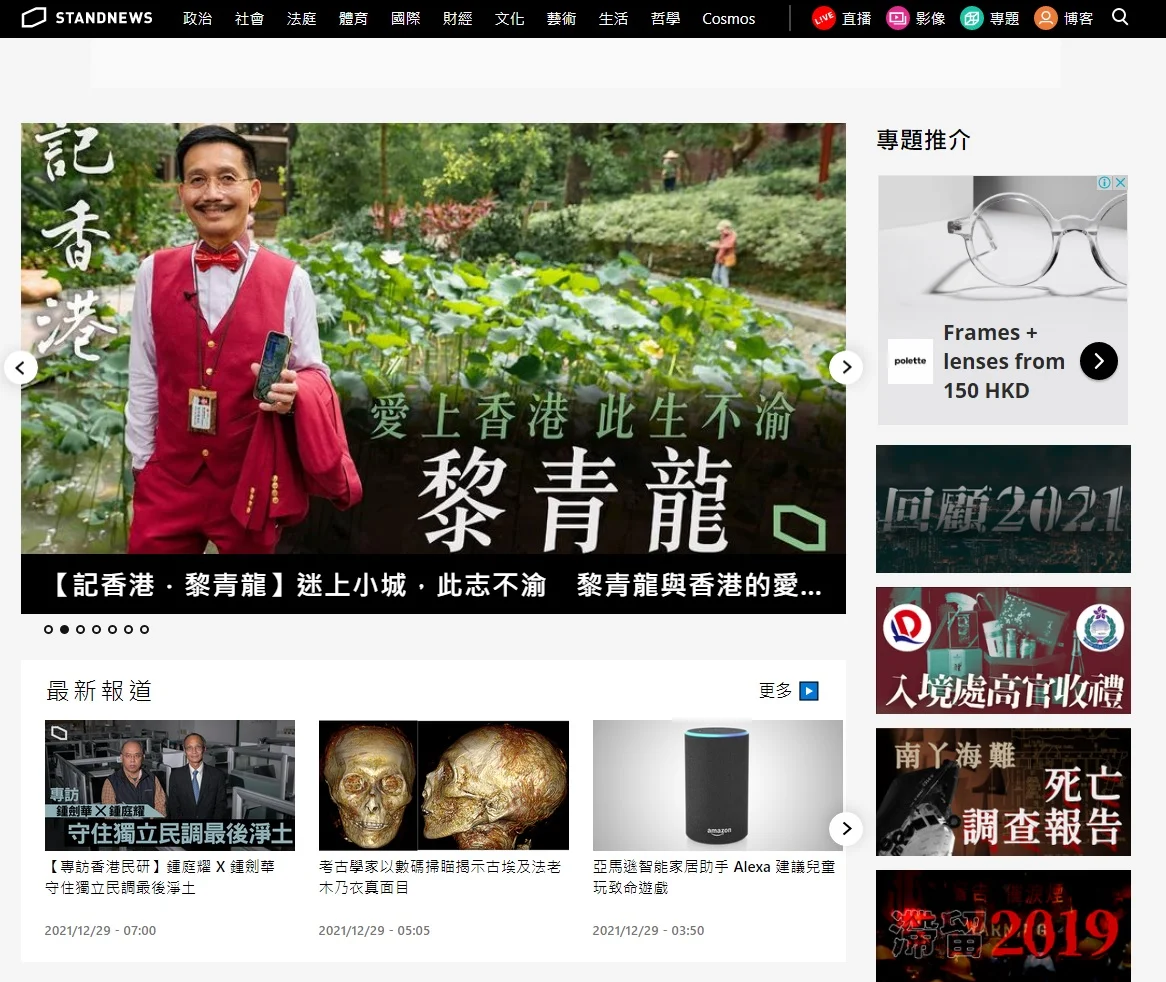The width and height of the screenshot is (1166, 982).
Task: Click the Stand News logo
Action: click(87, 18)
